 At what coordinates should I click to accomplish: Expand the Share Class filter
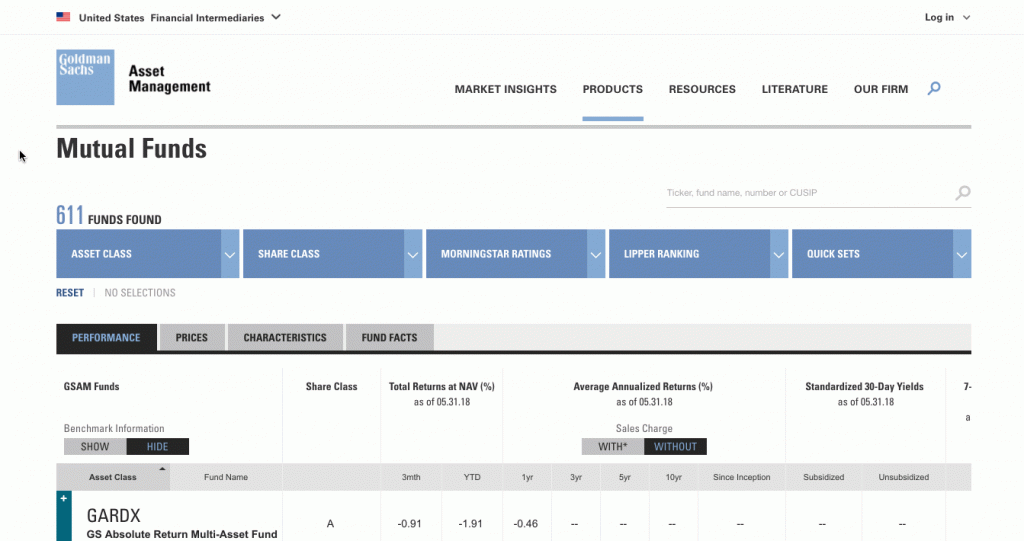coord(332,254)
